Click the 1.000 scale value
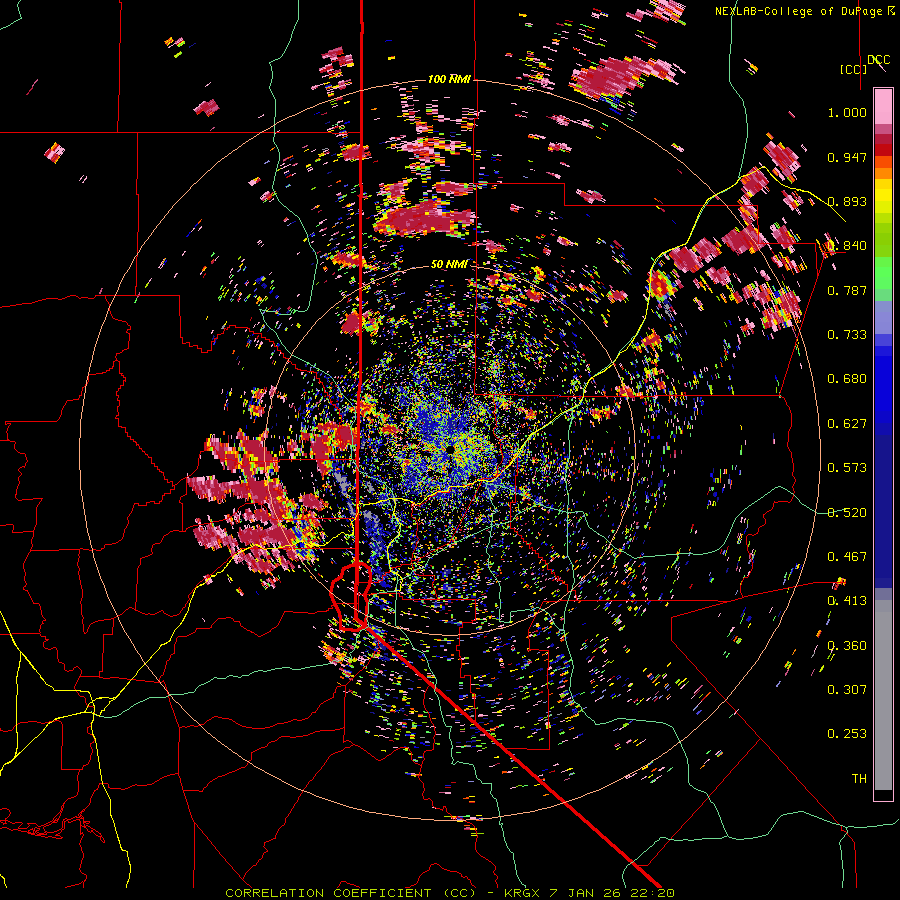Screen dimensions: 900x900 (x=847, y=112)
